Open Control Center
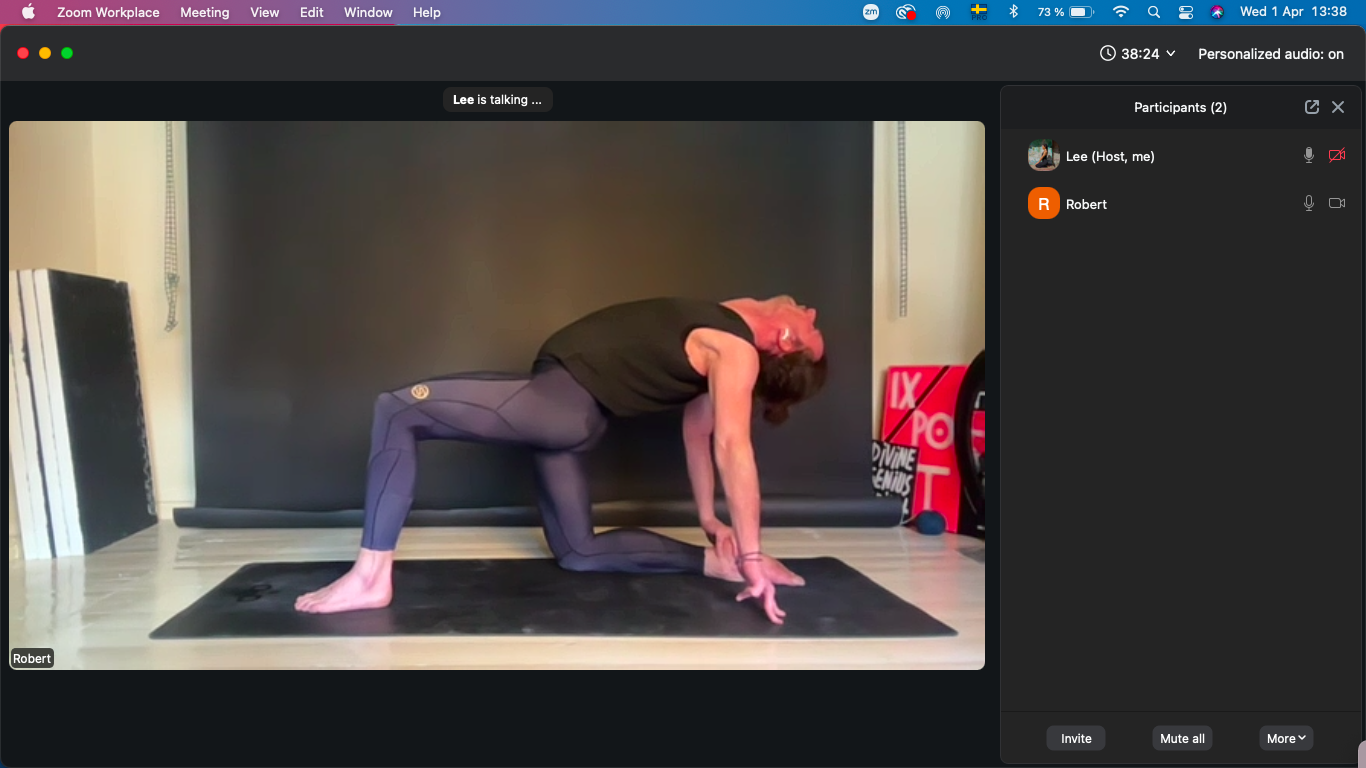The height and width of the screenshot is (768, 1366). pyautogui.click(x=1186, y=12)
